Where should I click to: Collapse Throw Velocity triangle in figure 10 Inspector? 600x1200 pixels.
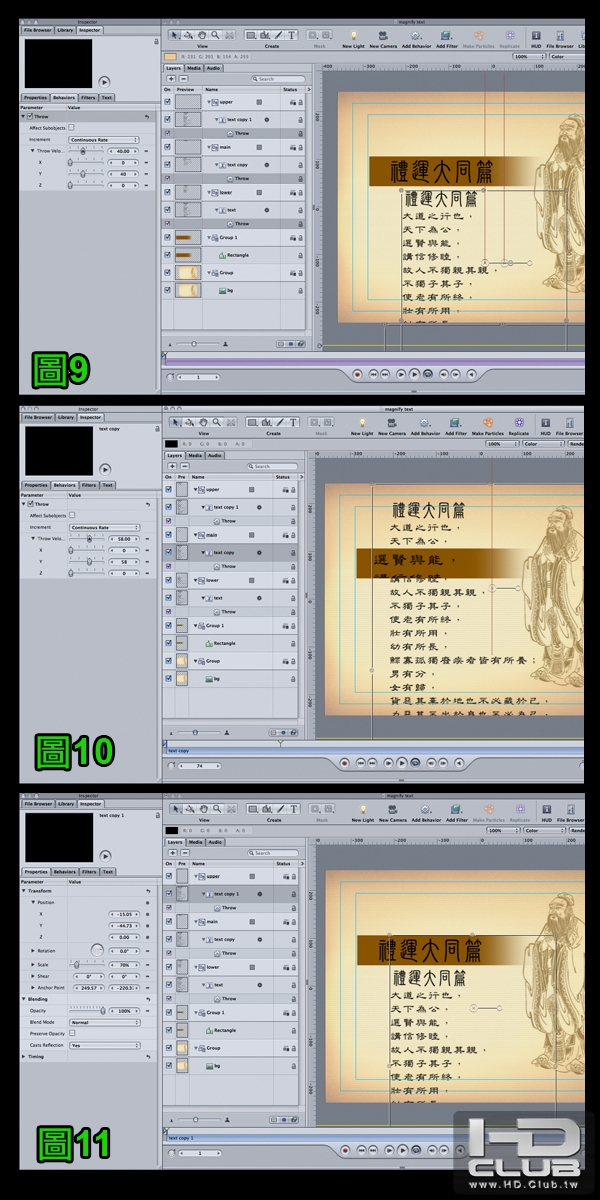(31, 538)
